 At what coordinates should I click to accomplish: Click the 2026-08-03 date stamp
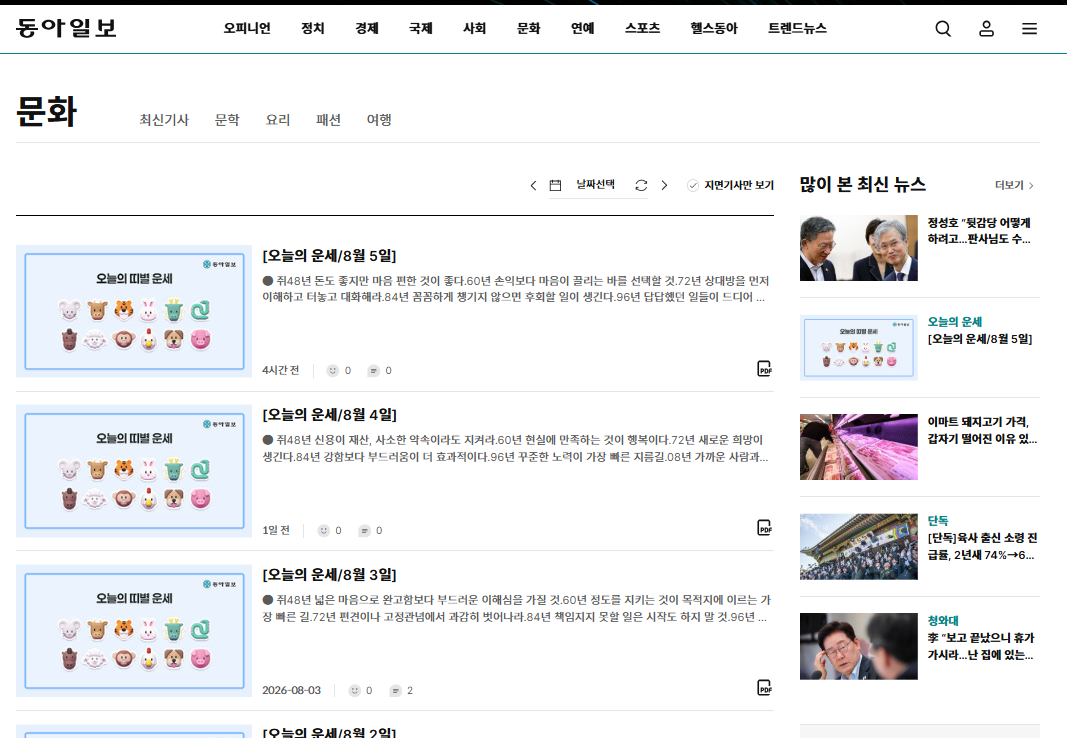coord(291,690)
